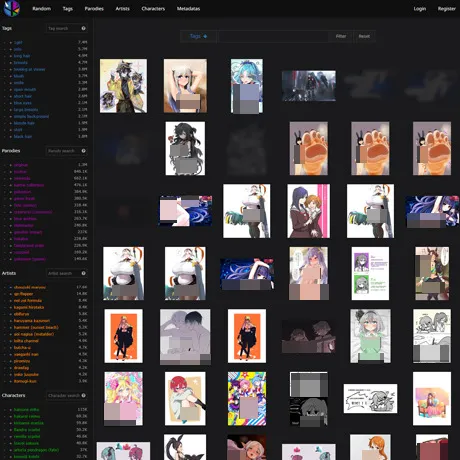
Task: Open the Parodies page from navbar
Action: [94, 9]
